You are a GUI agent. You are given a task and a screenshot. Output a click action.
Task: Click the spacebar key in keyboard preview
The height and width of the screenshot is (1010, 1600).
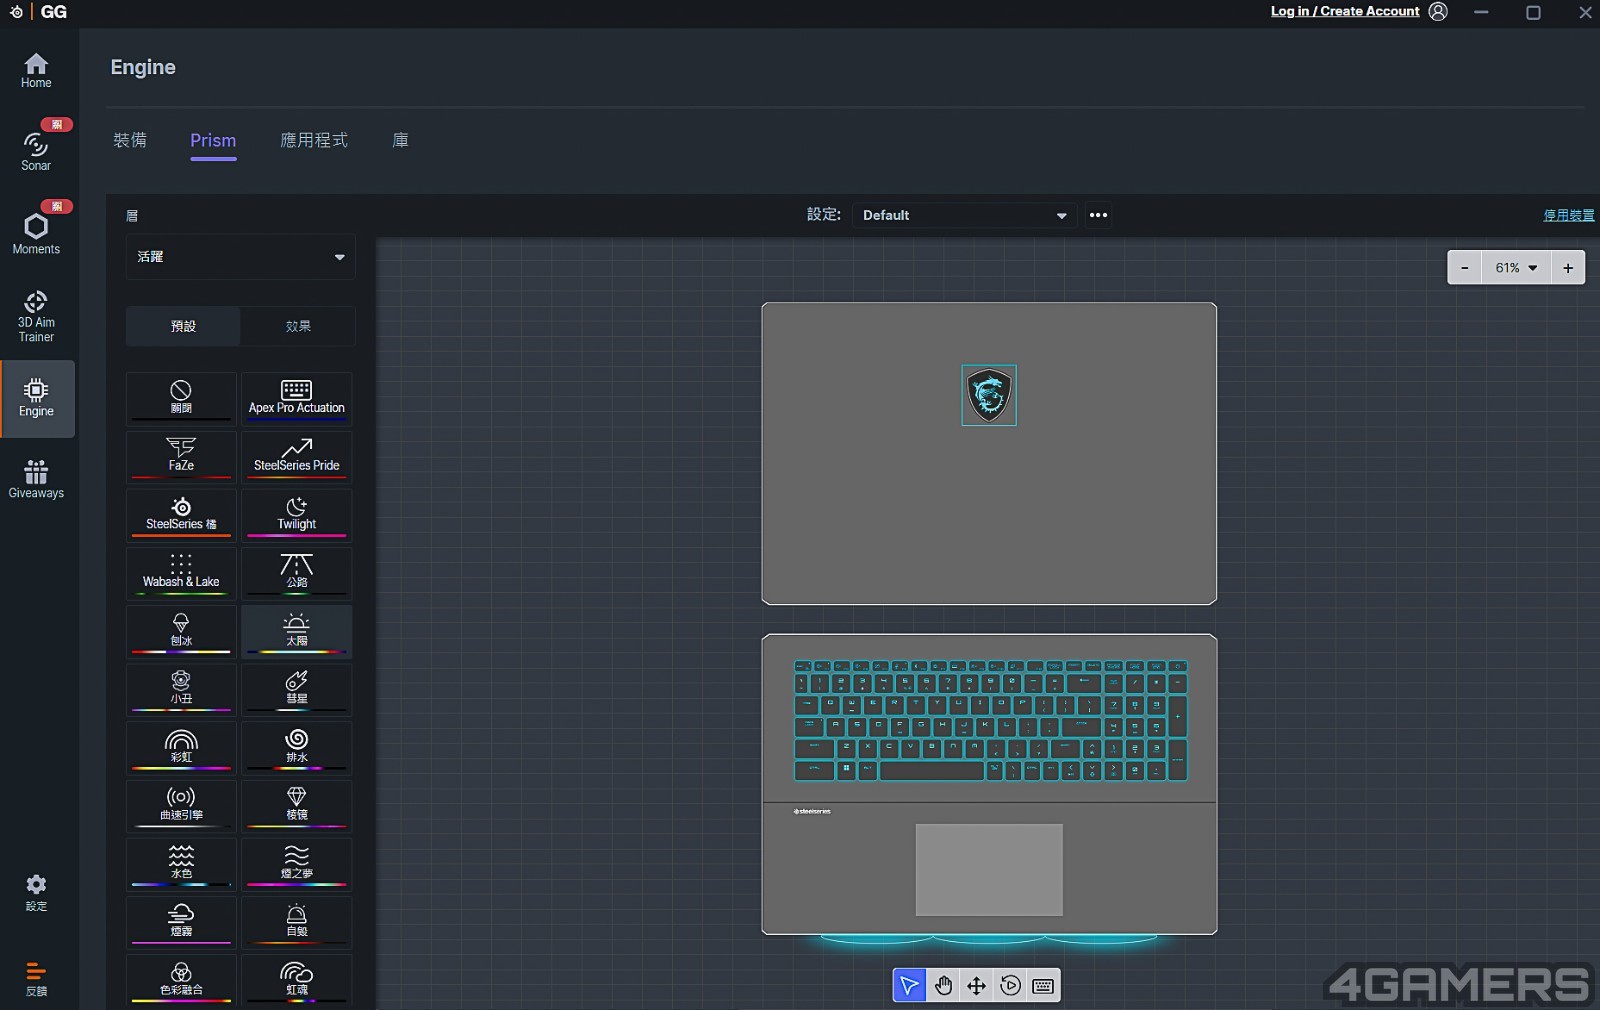932,771
